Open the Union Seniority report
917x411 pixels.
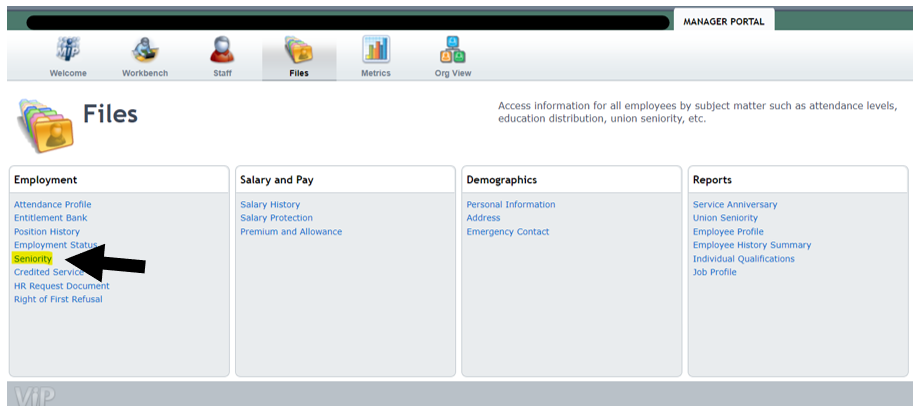pos(725,218)
